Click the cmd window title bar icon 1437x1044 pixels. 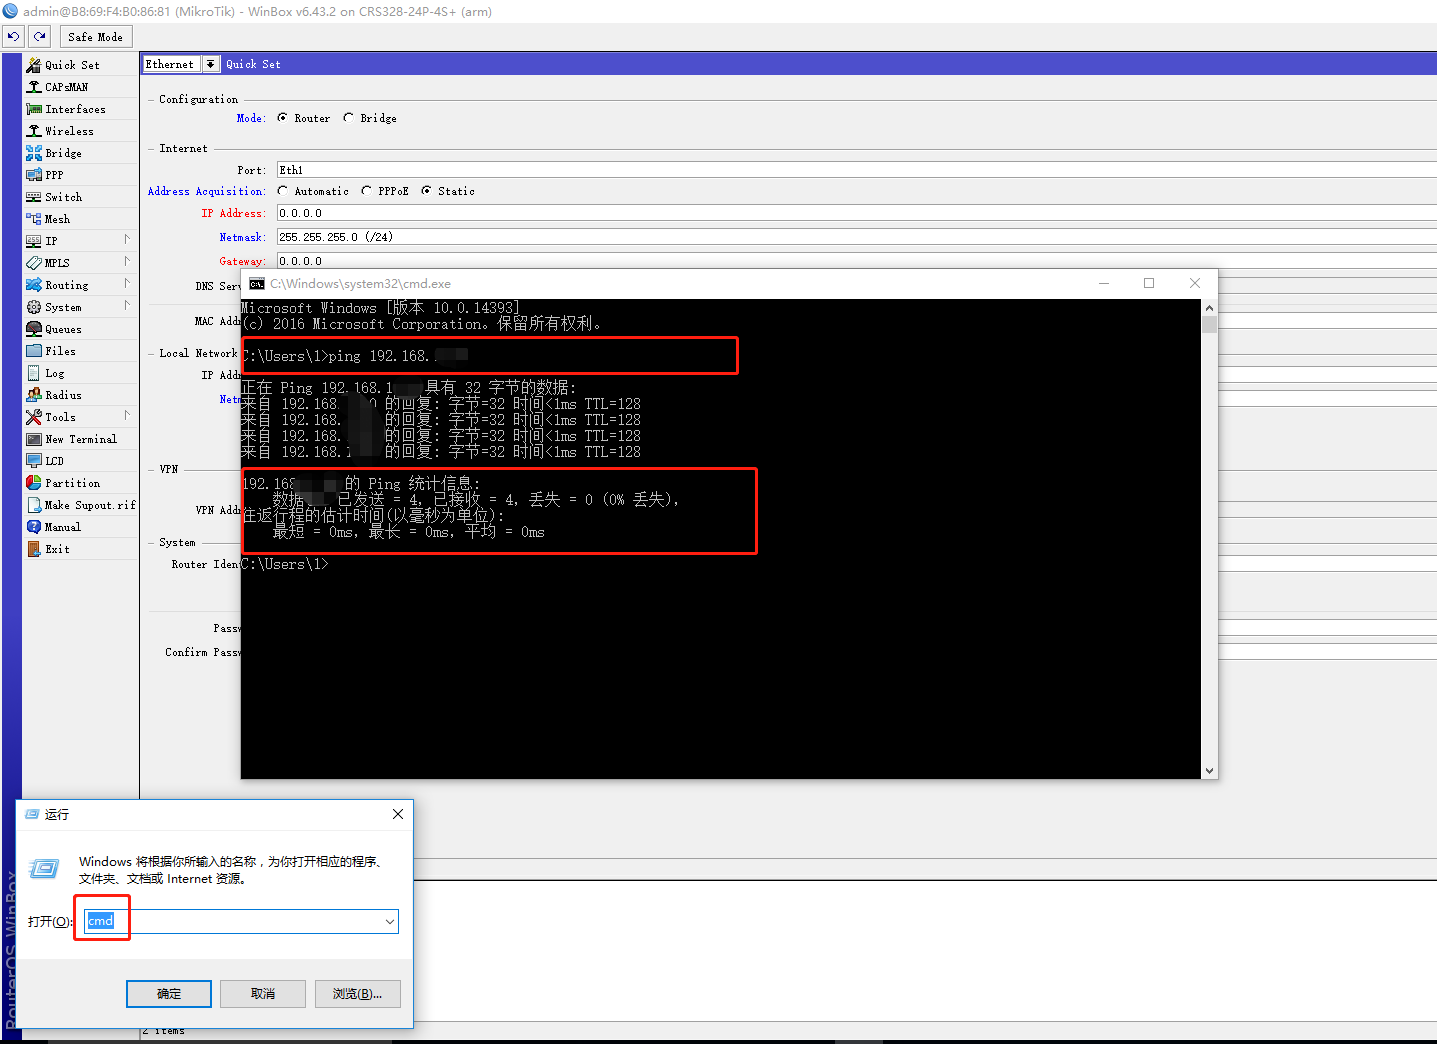(x=257, y=284)
